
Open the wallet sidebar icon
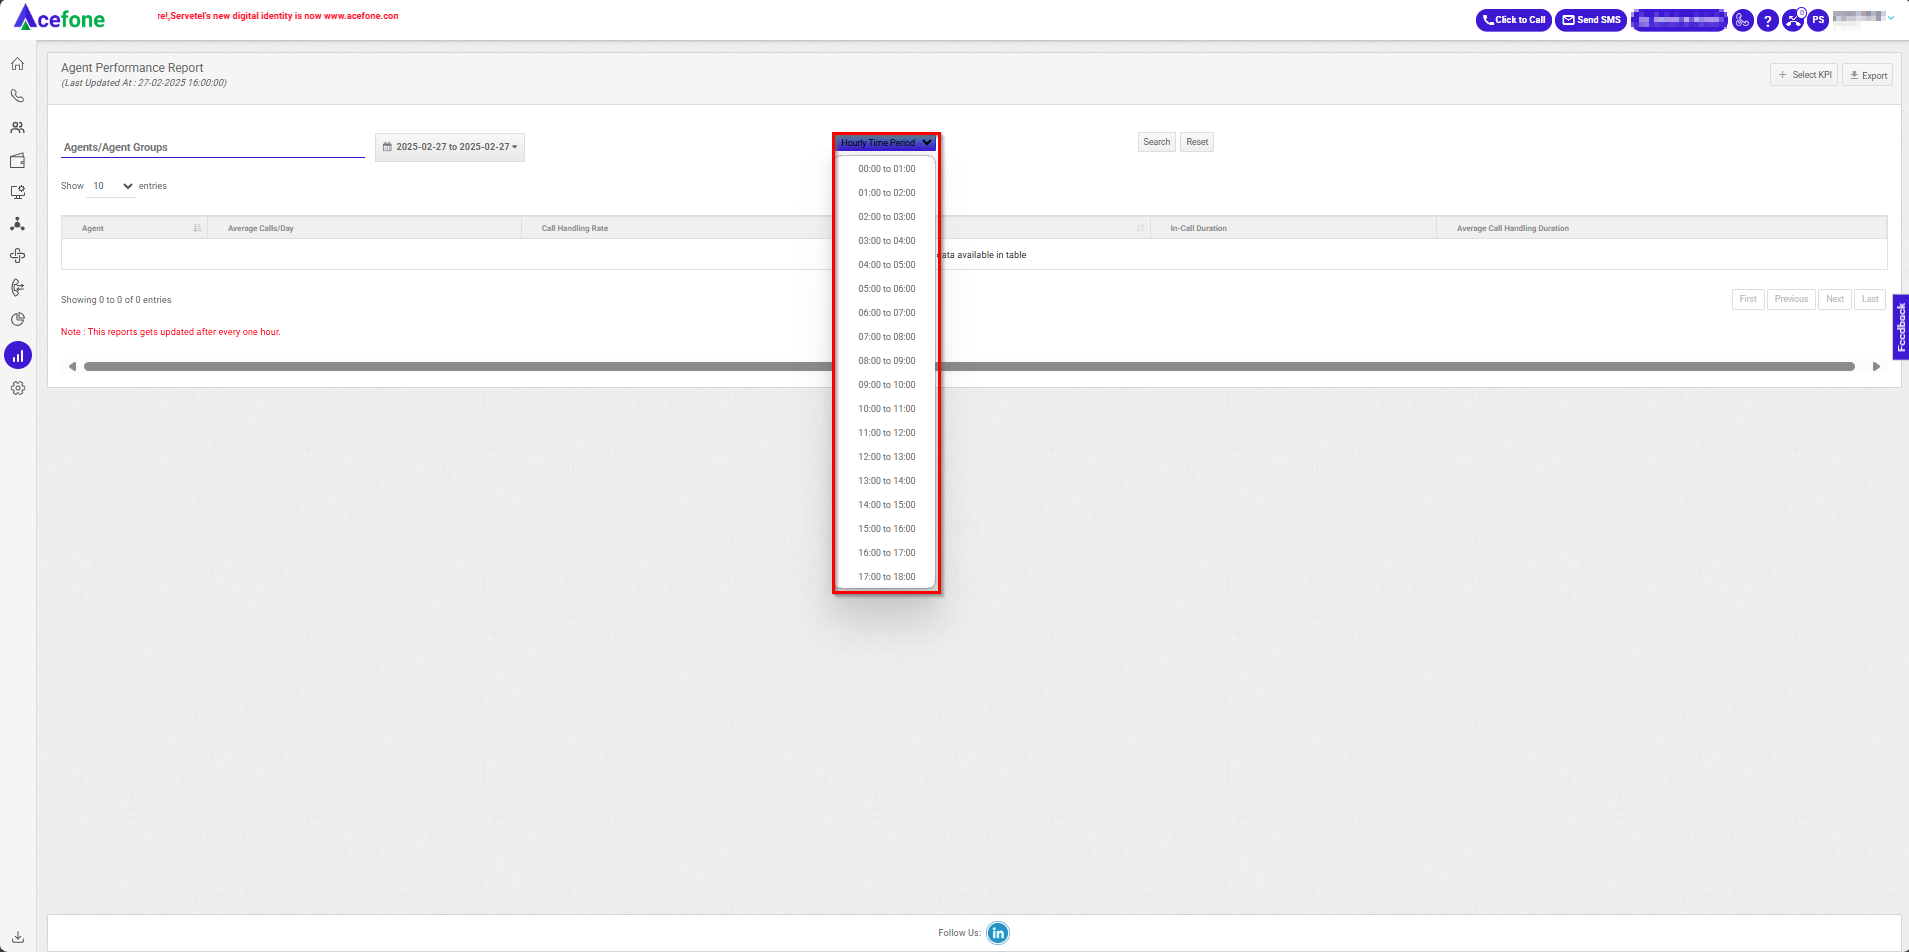point(17,160)
